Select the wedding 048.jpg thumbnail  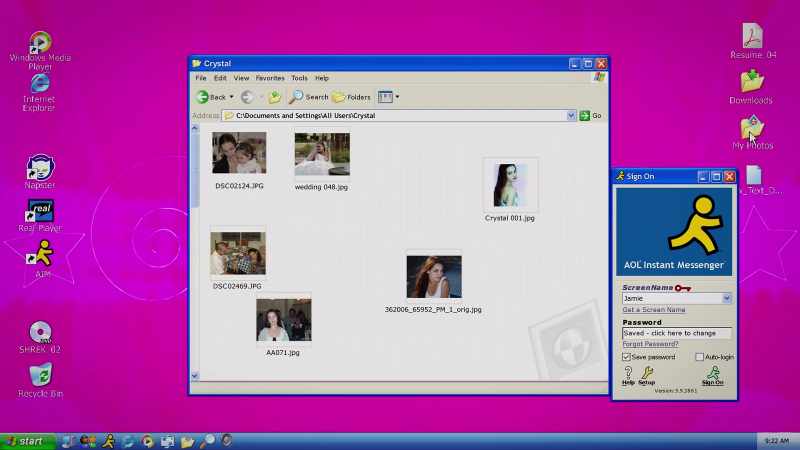click(322, 154)
